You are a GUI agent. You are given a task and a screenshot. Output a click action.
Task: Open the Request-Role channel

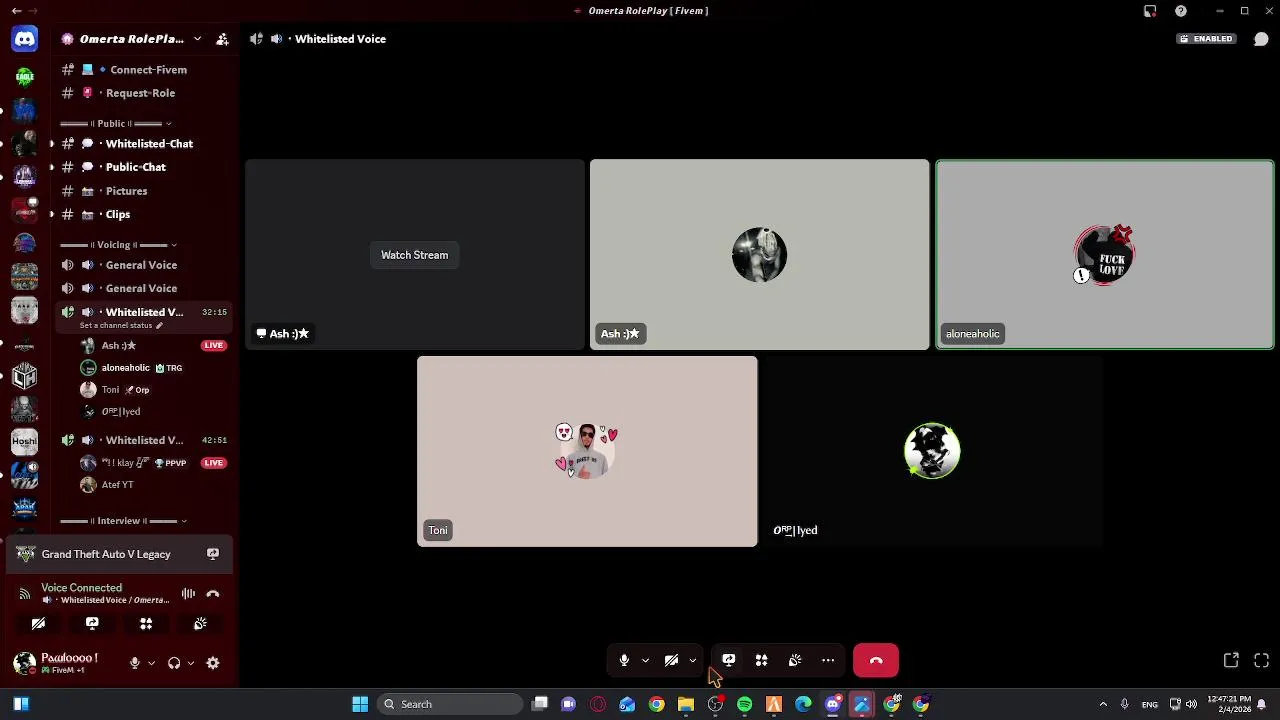144,93
